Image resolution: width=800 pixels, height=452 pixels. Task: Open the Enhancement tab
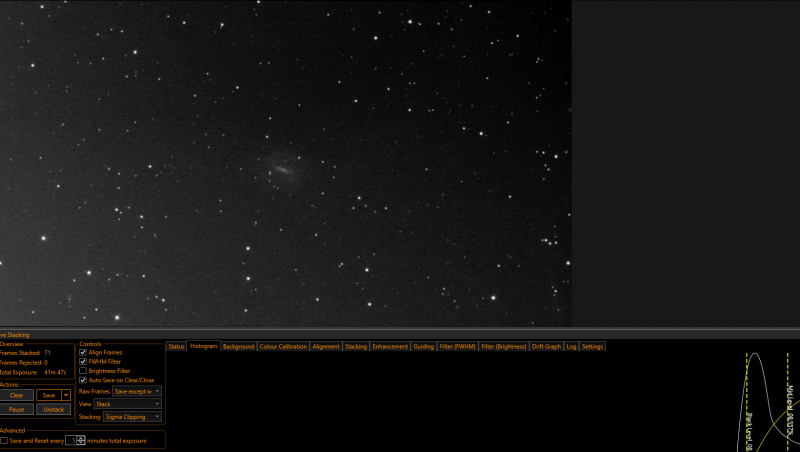pos(390,346)
